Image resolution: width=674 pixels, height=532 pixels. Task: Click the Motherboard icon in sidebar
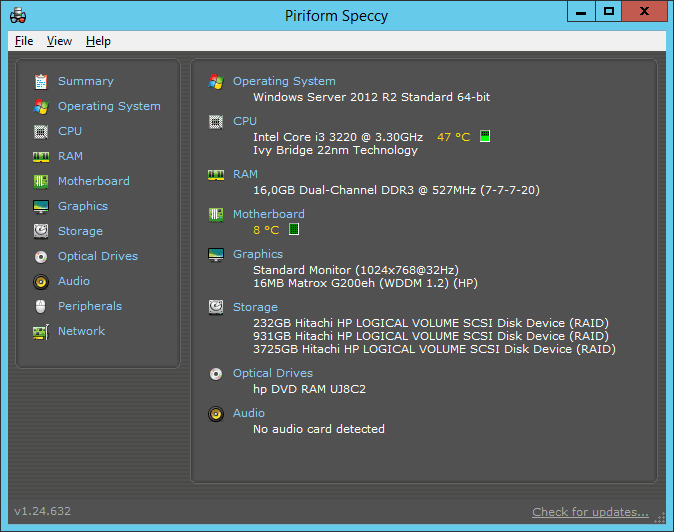point(41,181)
